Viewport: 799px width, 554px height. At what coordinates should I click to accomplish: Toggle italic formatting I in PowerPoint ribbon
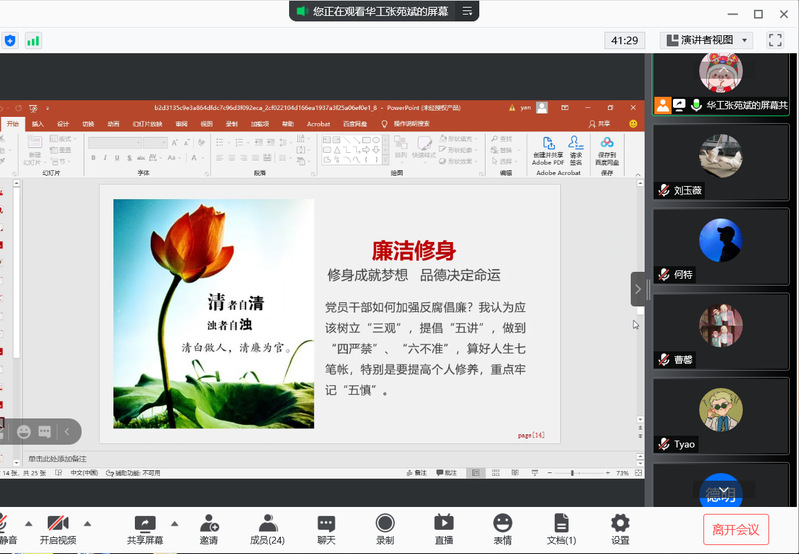pyautogui.click(x=105, y=158)
